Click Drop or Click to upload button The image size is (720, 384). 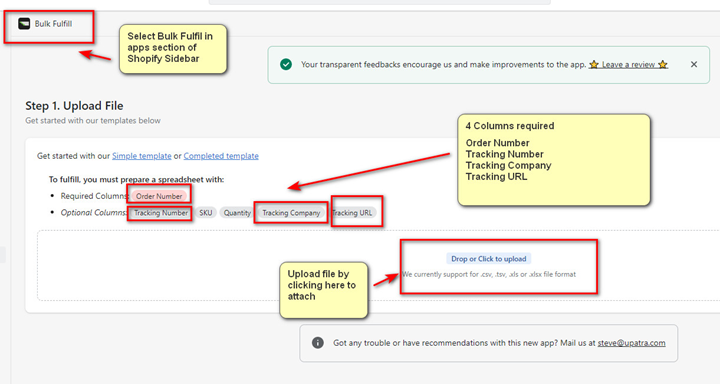[489, 259]
